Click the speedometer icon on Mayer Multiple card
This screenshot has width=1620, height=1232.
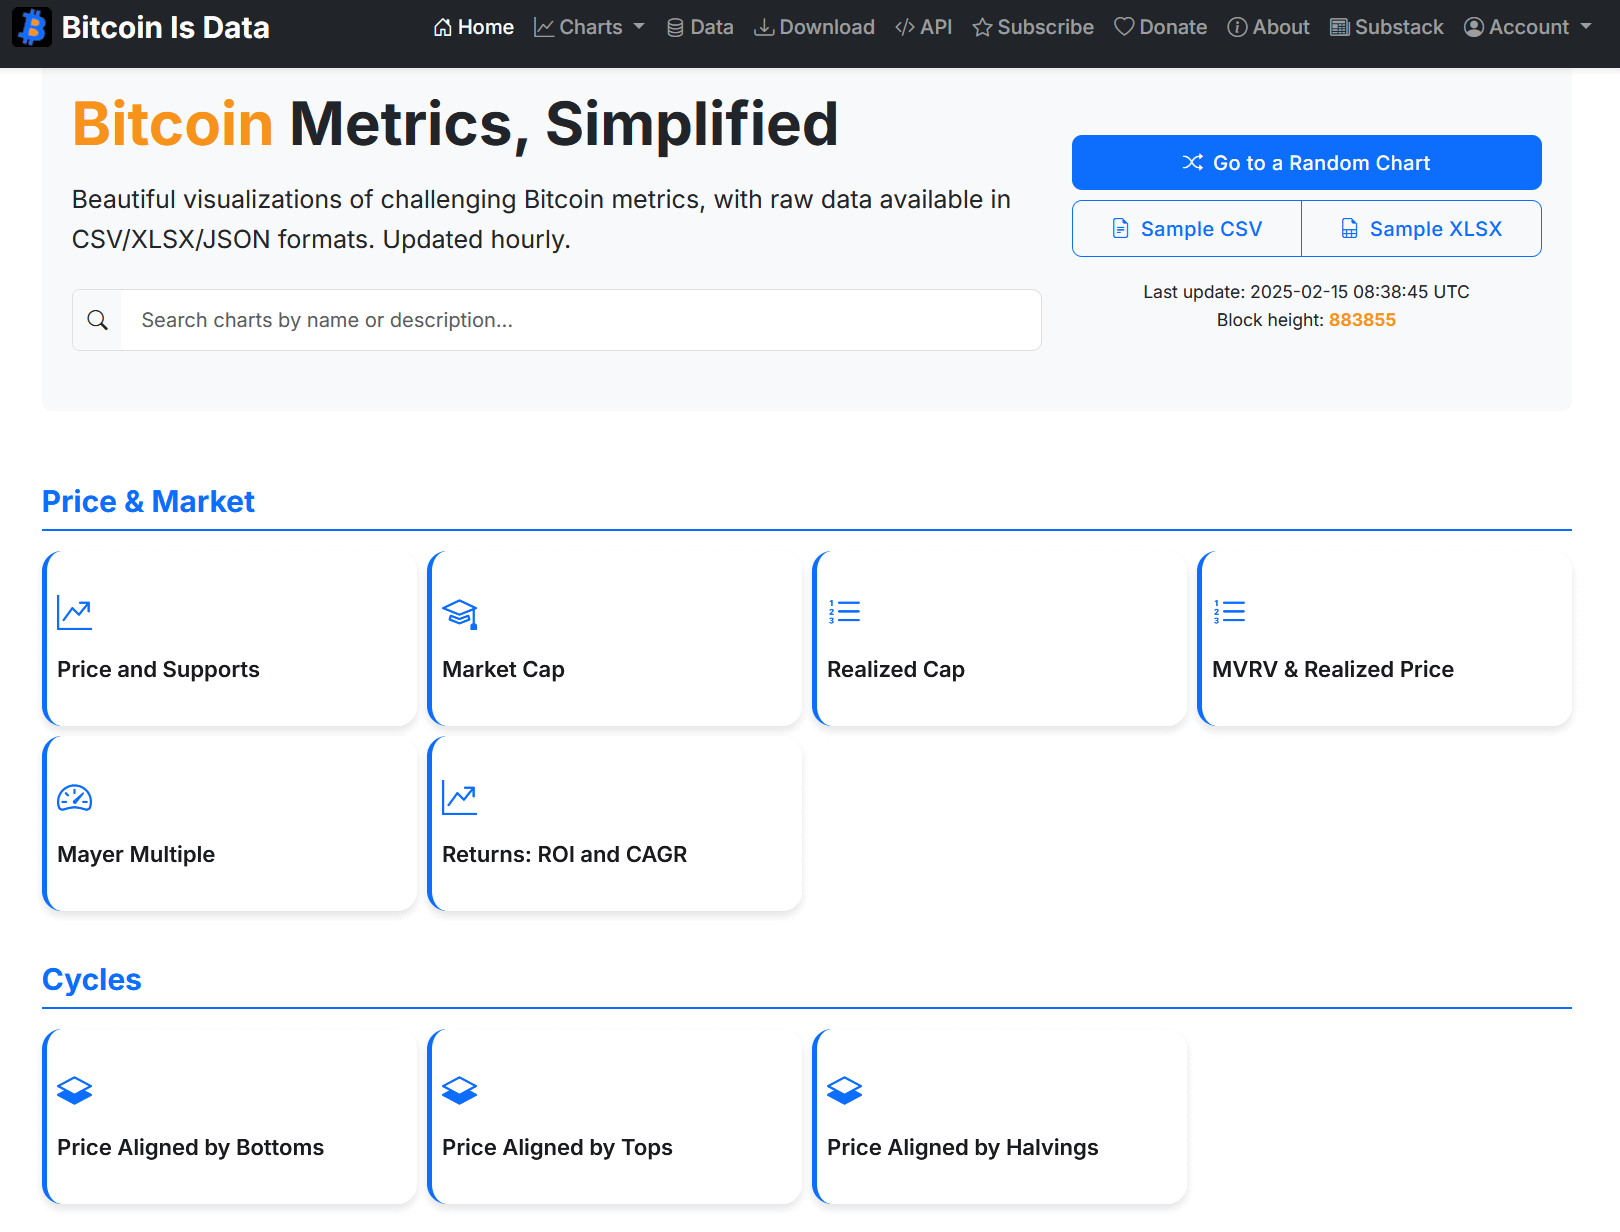click(75, 798)
